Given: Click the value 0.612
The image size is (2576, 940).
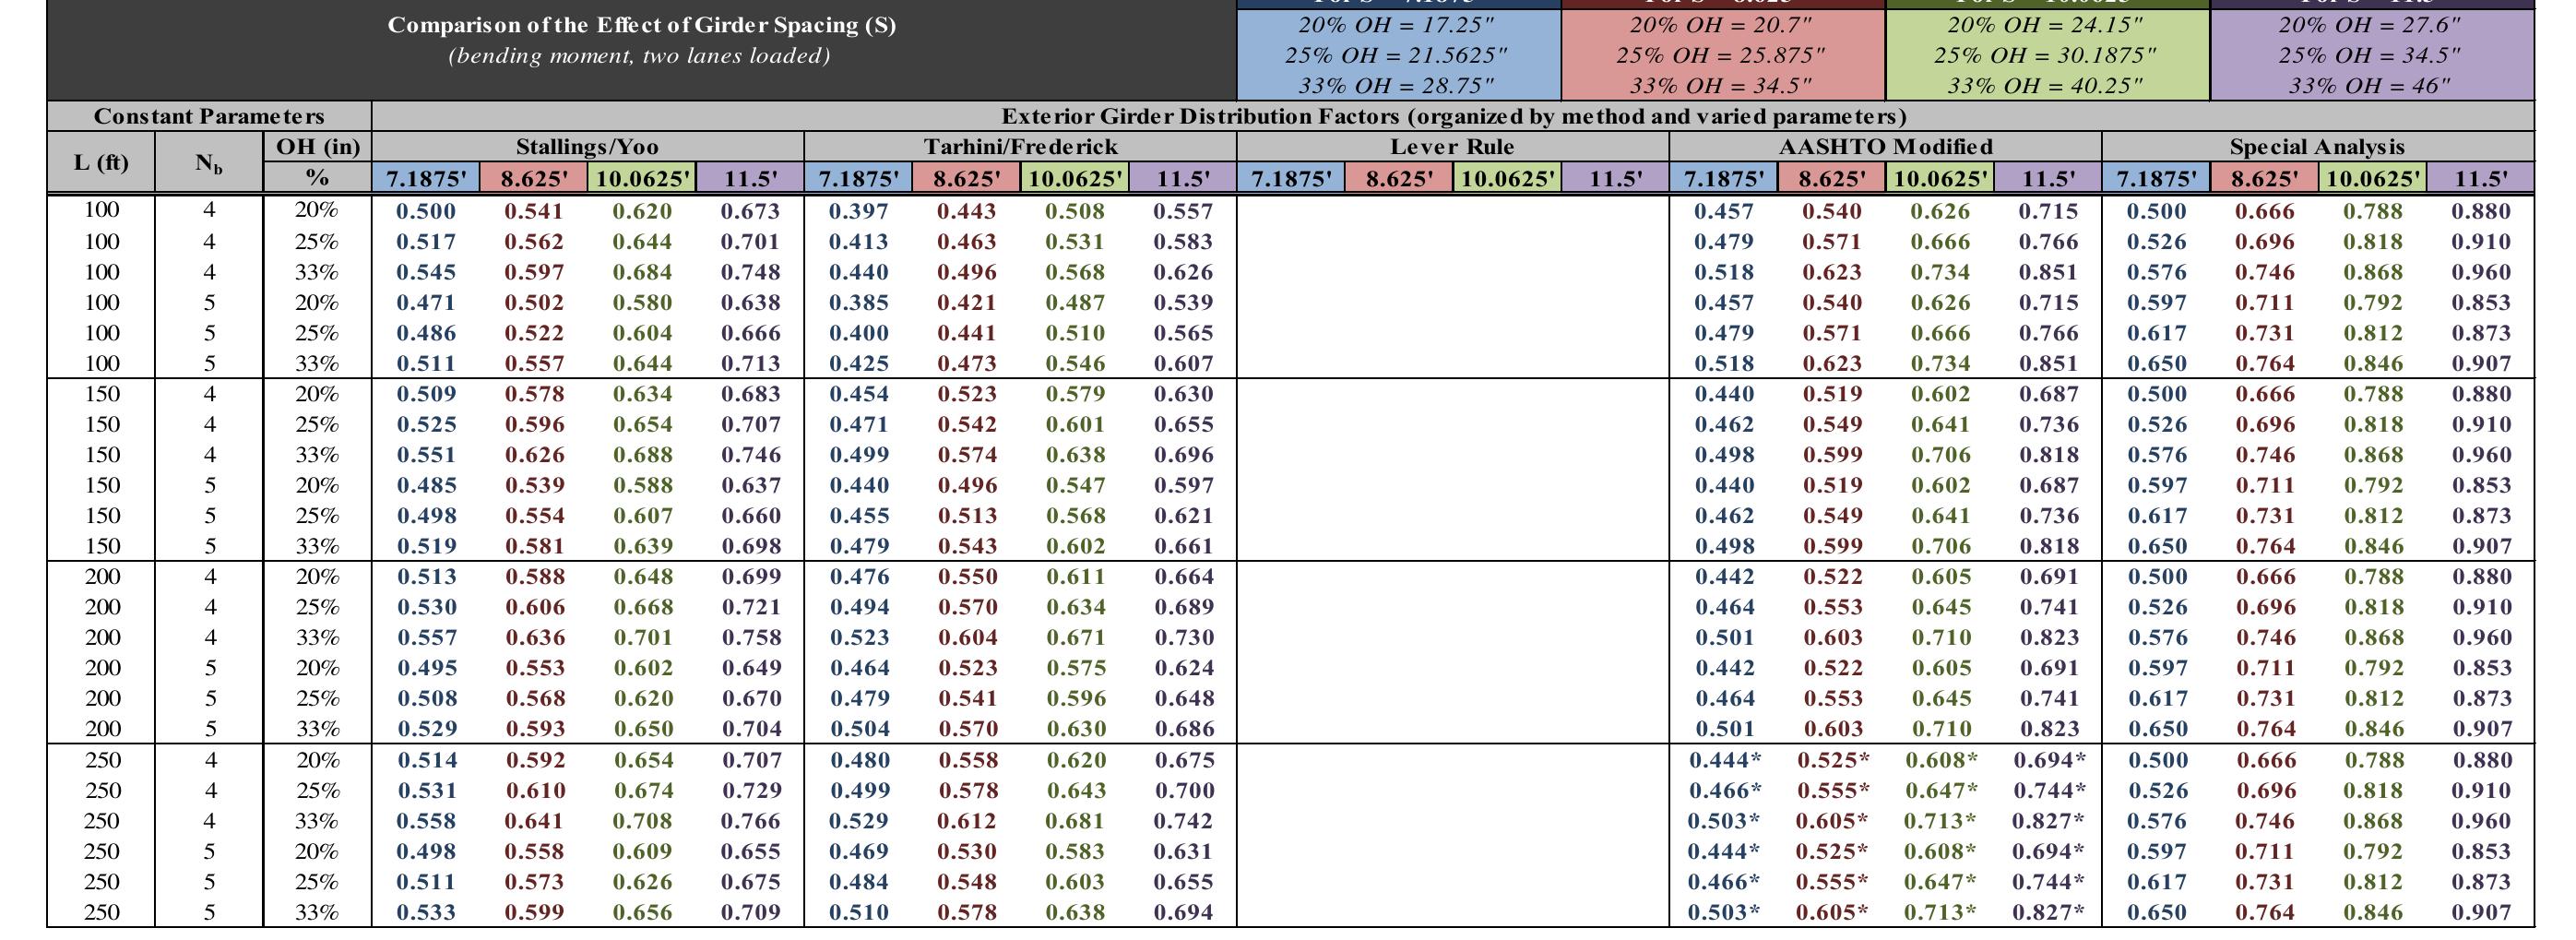Looking at the screenshot, I should [968, 820].
